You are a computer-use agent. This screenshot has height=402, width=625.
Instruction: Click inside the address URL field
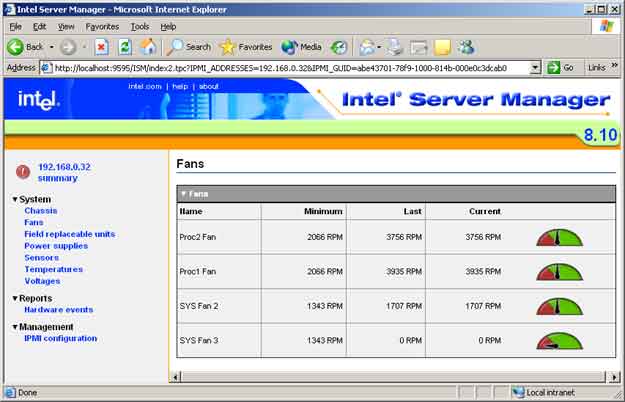coord(290,68)
